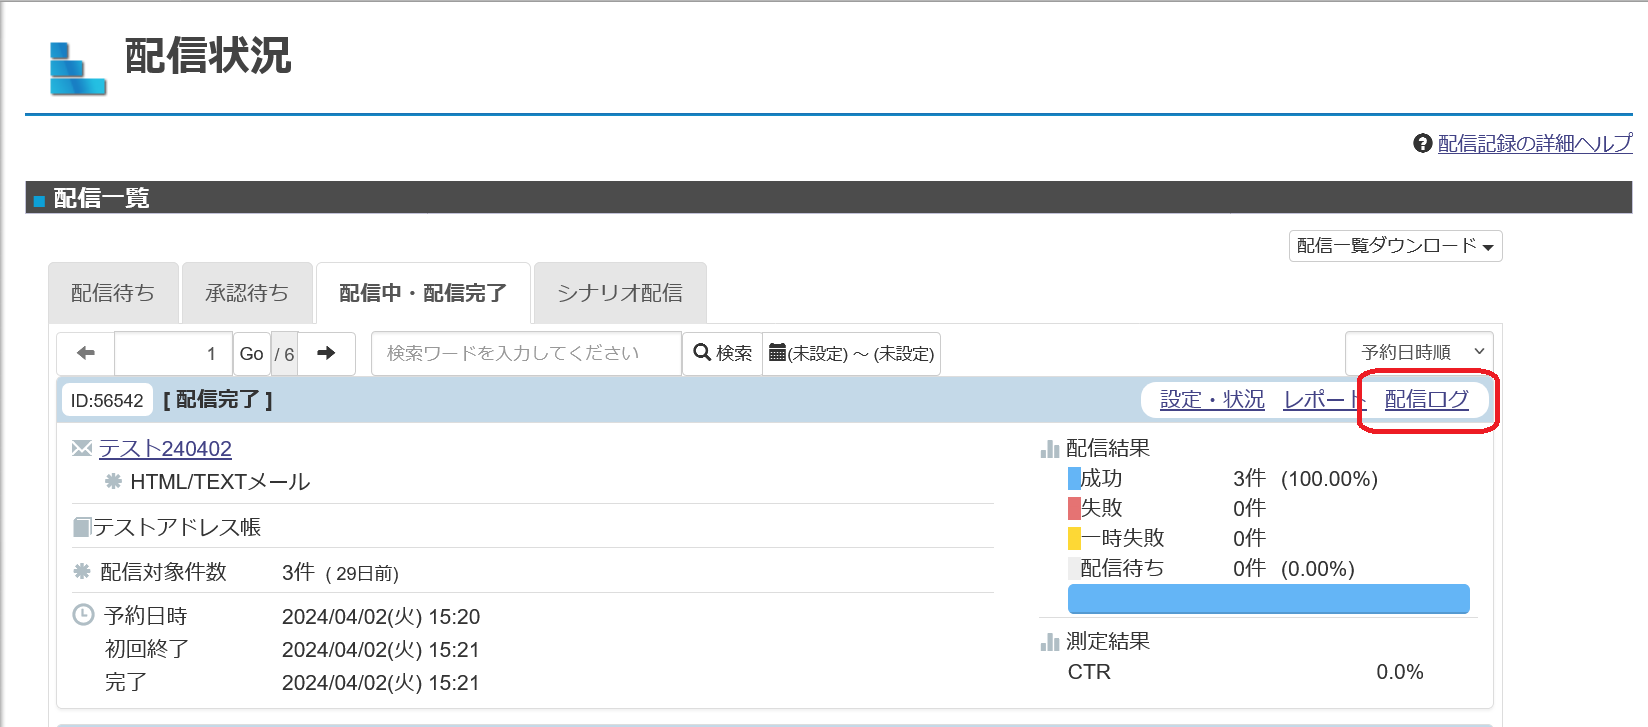
Task: Click the 配信一覧 section heading
Action: (x=101, y=198)
